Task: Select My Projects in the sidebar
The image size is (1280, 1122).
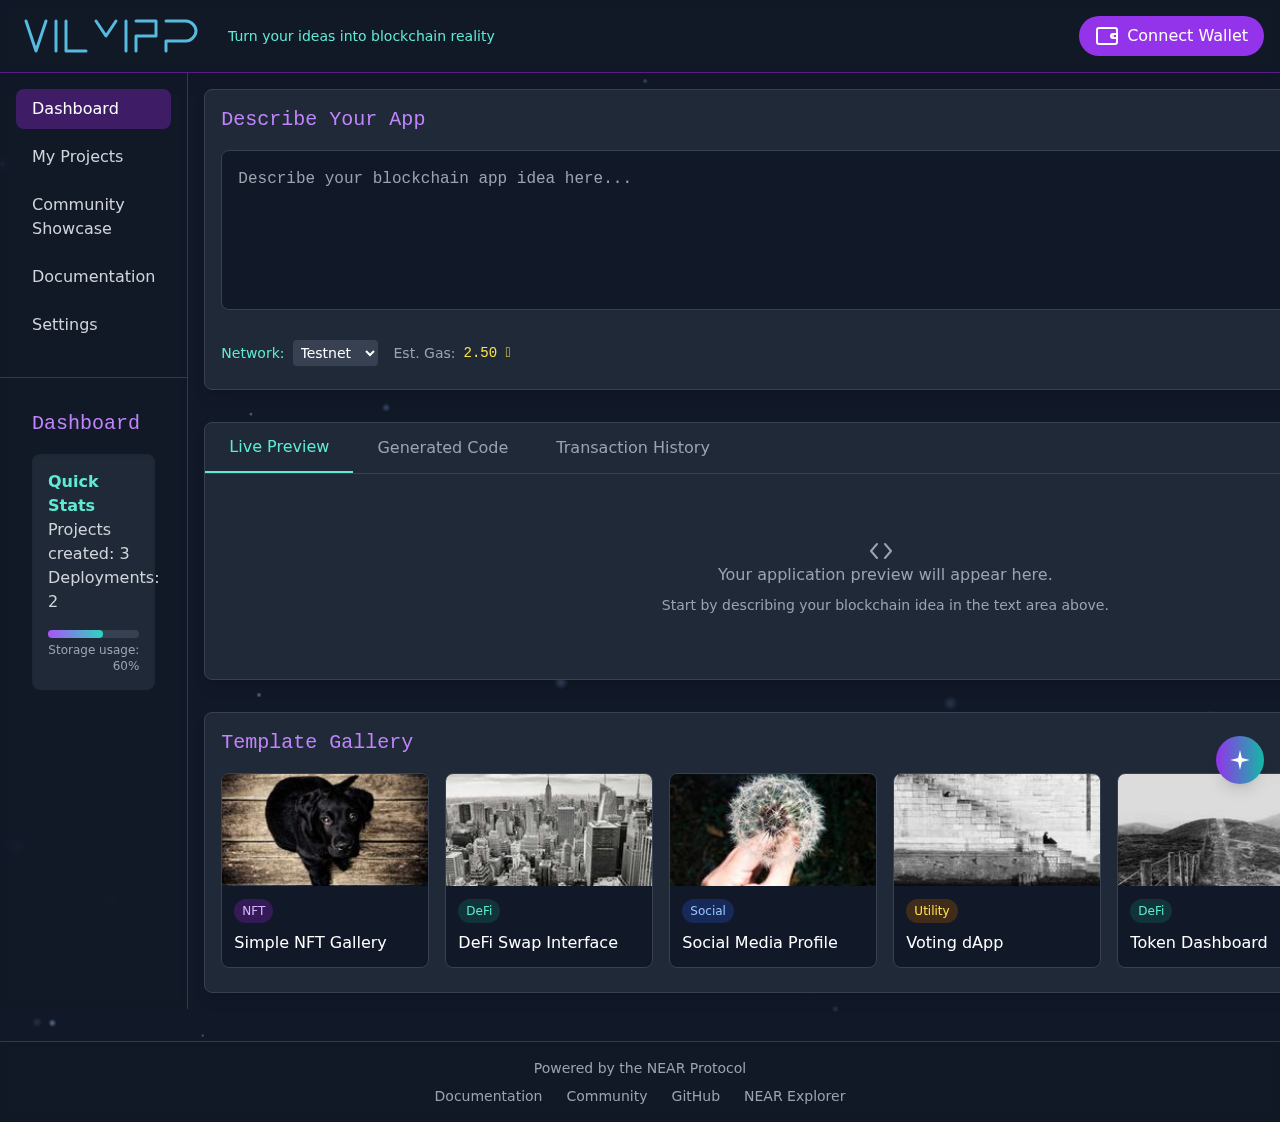Action: point(77,156)
